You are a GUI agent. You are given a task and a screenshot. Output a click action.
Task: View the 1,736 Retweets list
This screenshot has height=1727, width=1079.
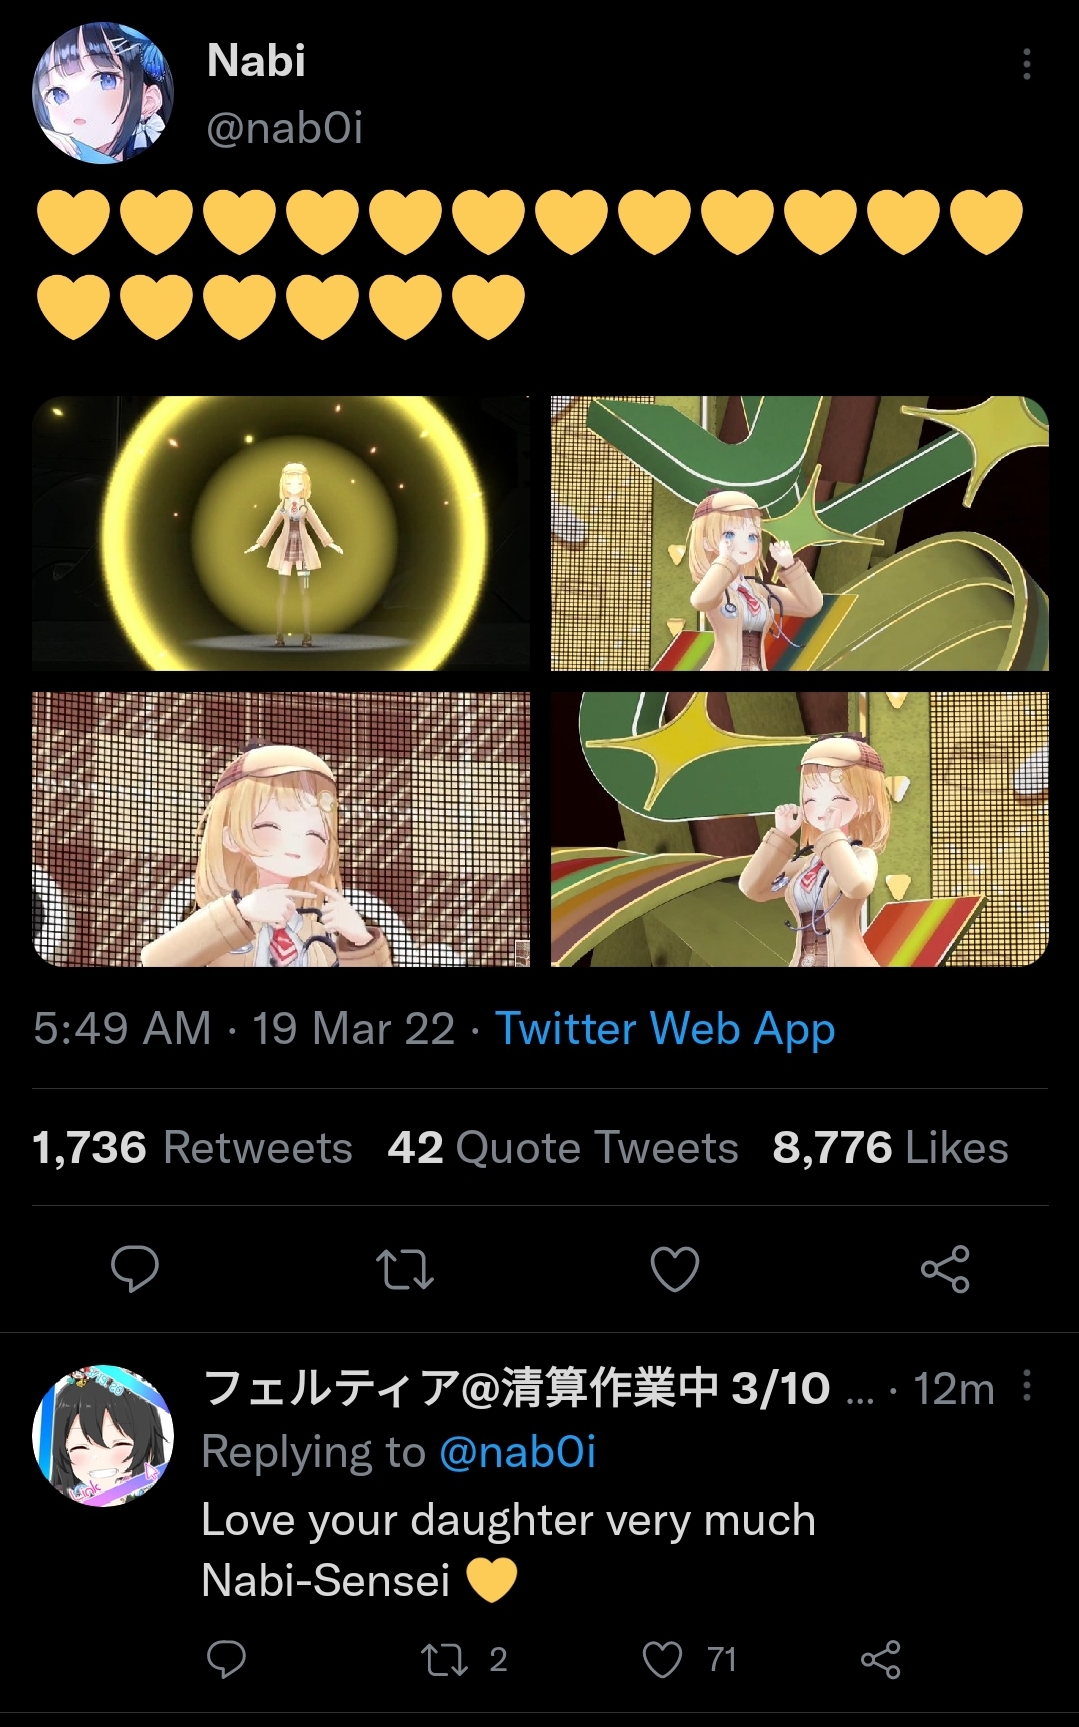(x=192, y=1147)
